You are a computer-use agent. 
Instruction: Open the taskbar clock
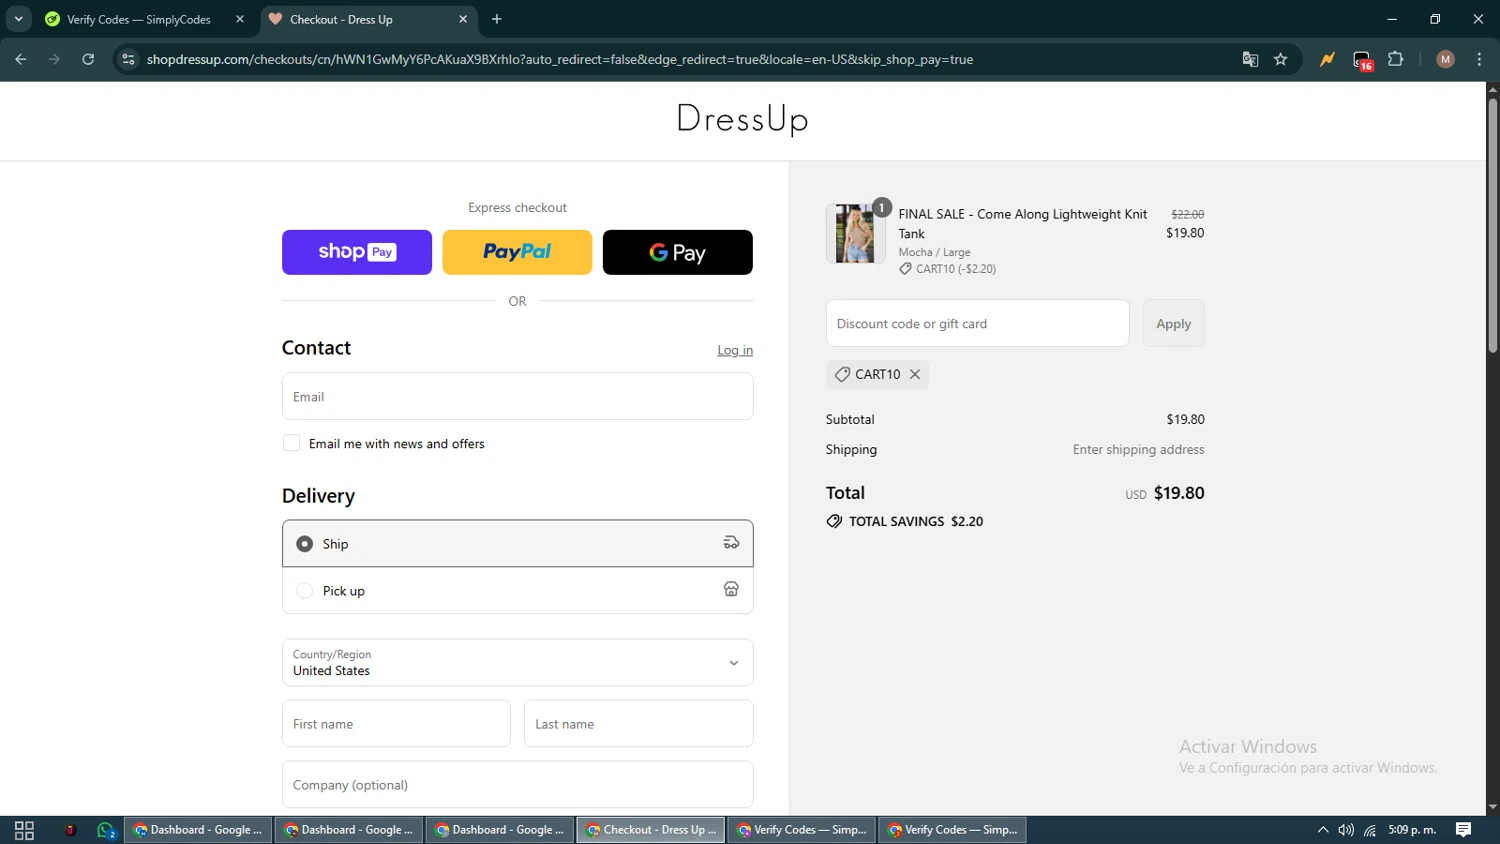click(1412, 830)
